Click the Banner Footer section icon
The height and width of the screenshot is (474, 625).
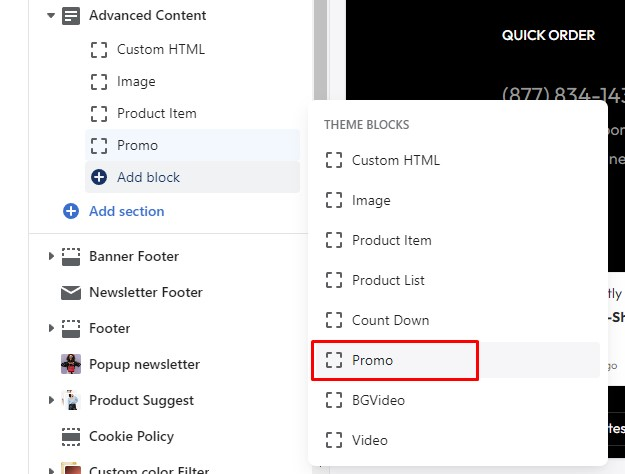tap(71, 257)
